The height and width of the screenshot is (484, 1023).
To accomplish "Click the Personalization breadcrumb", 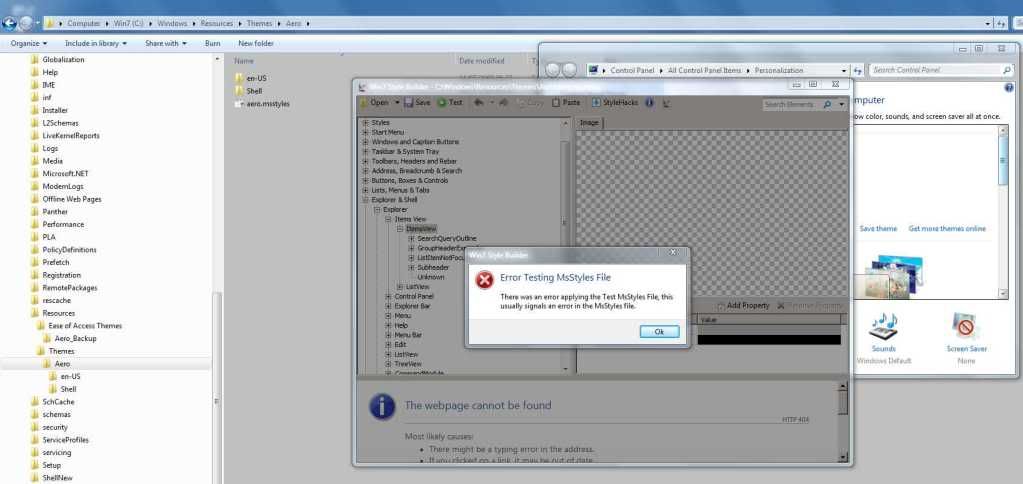I will click(x=778, y=70).
